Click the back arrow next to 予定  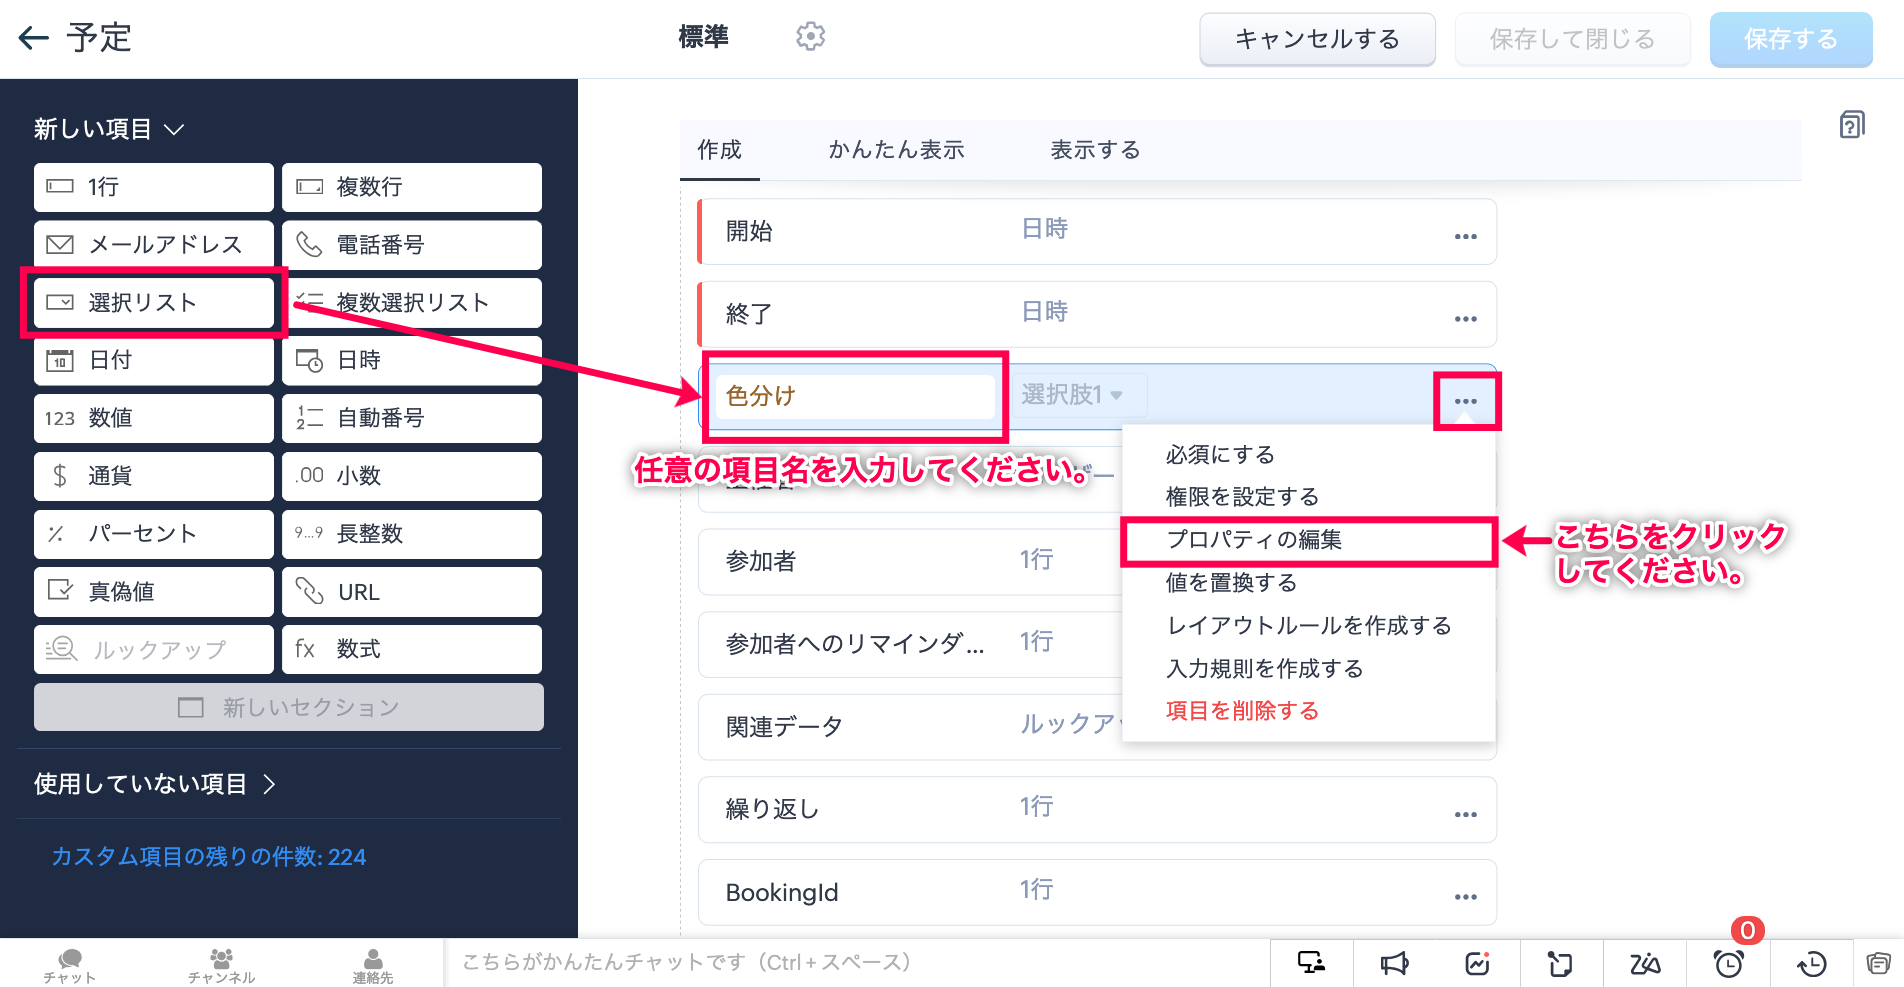click(33, 38)
